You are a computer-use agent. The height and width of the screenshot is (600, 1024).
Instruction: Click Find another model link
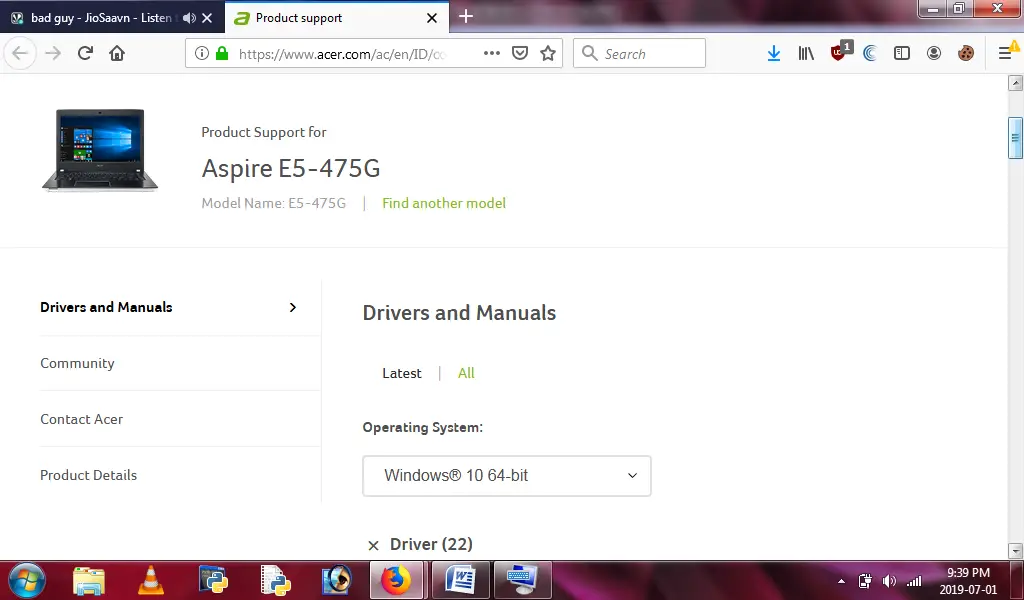[x=444, y=203]
